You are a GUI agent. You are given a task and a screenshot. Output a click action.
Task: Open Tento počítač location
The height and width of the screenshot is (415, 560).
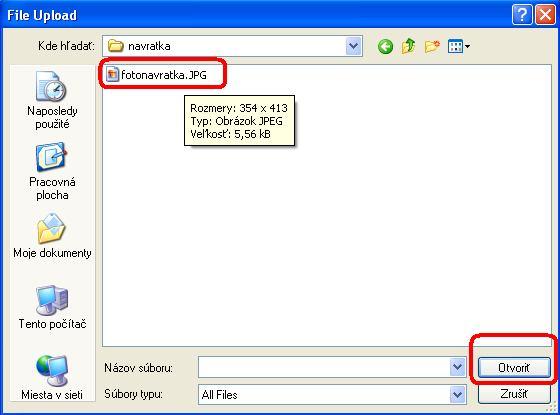52,307
